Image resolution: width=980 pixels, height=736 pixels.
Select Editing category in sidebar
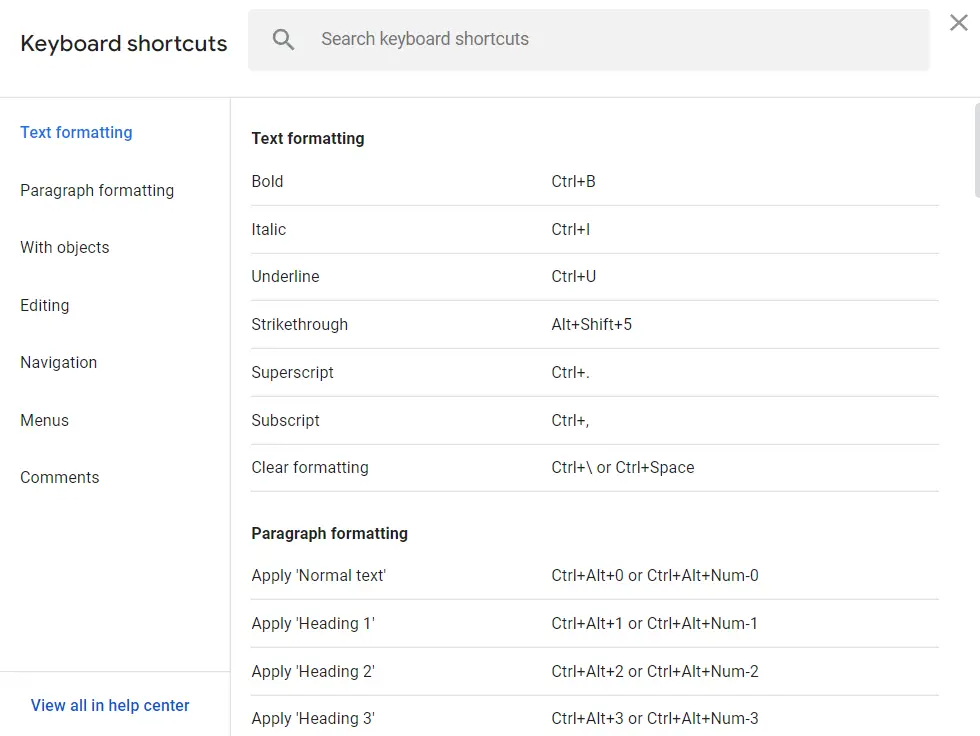click(45, 305)
